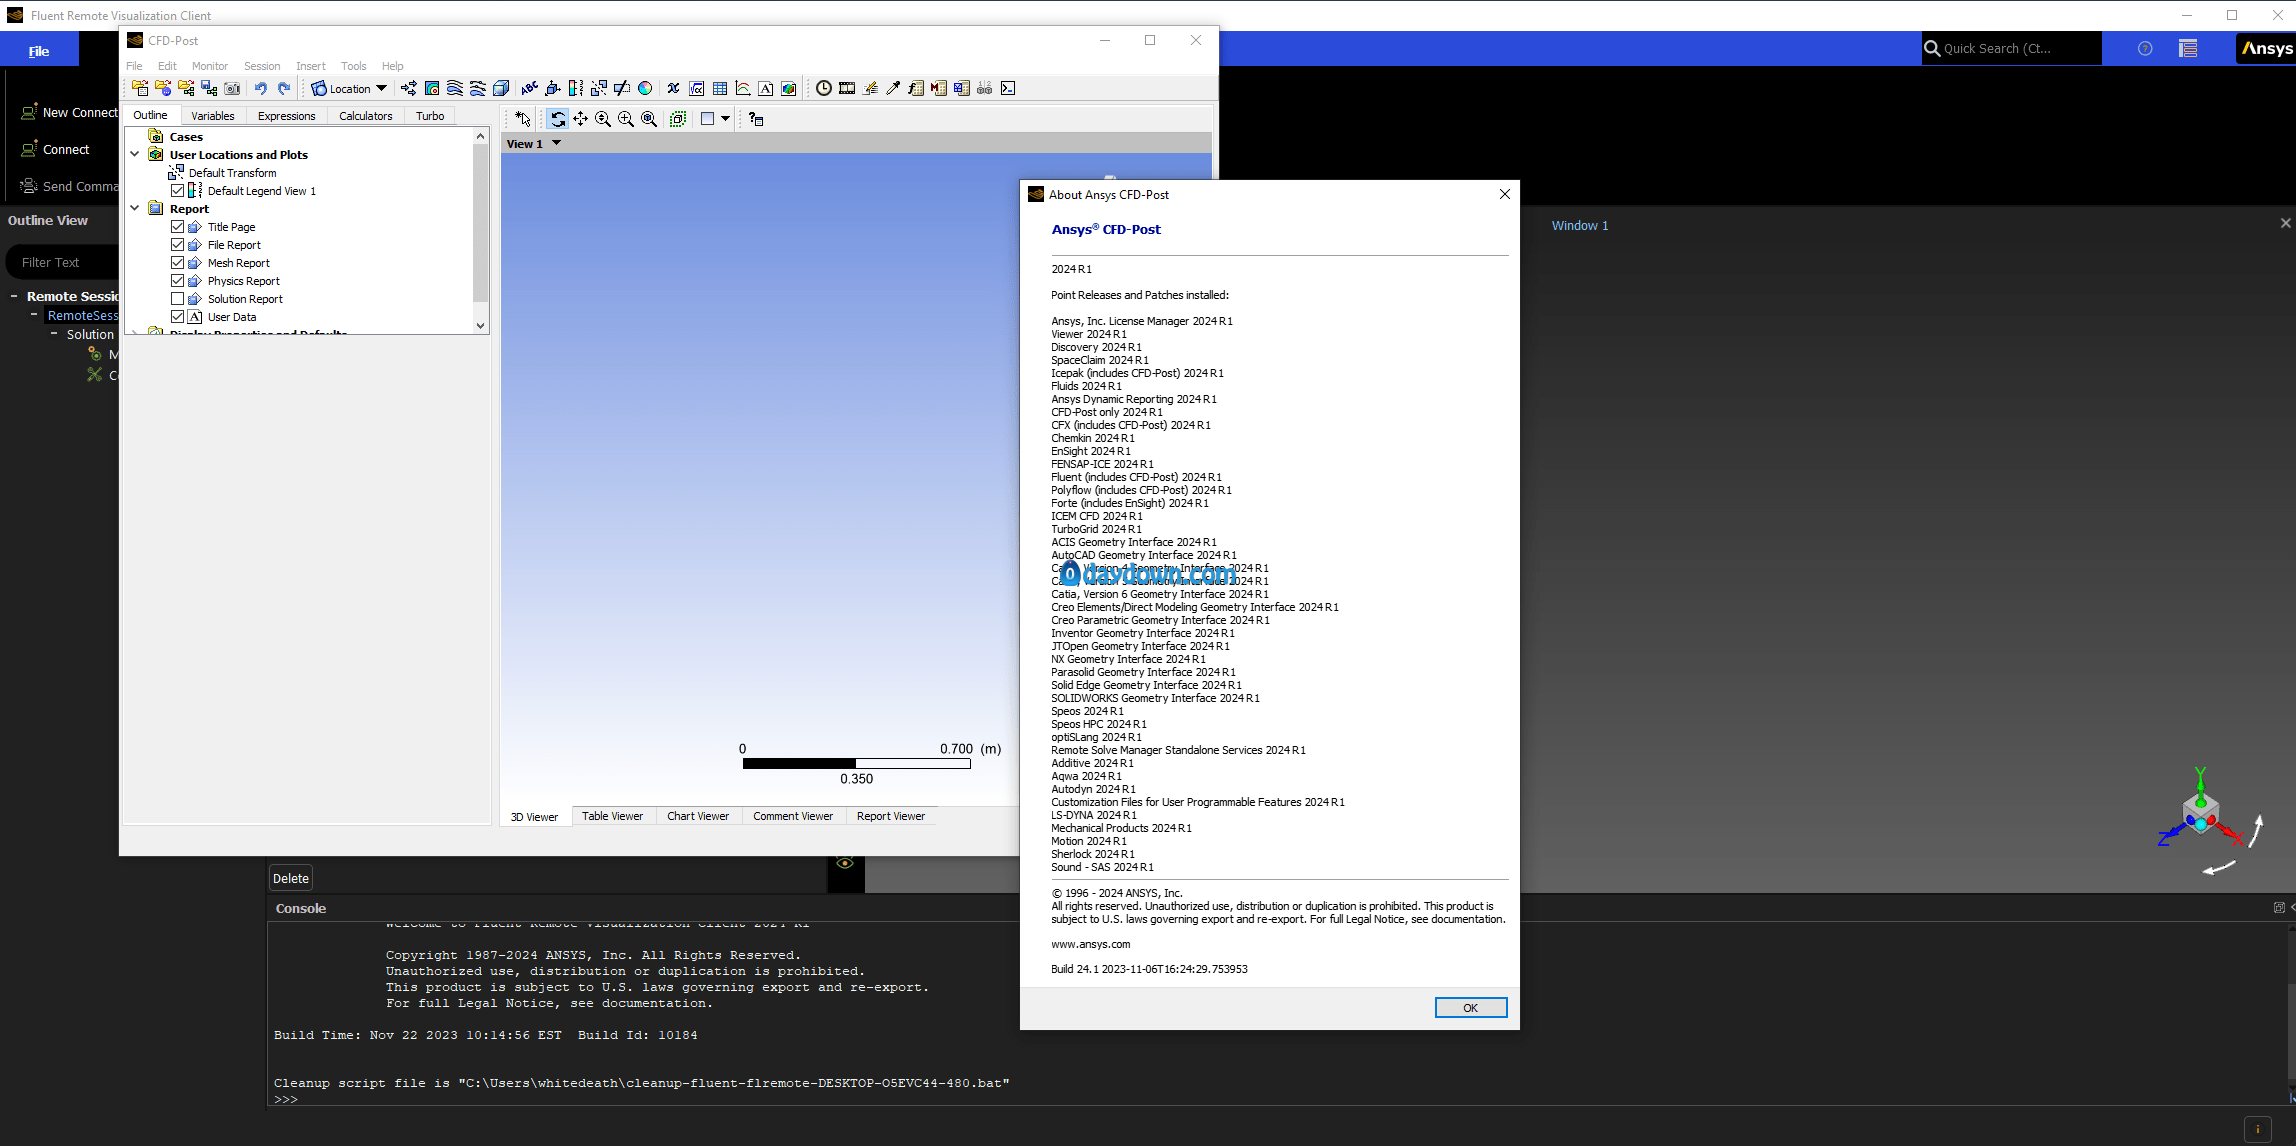Uncheck the Mesh Report checkbox
This screenshot has height=1146, width=2296.
177,262
